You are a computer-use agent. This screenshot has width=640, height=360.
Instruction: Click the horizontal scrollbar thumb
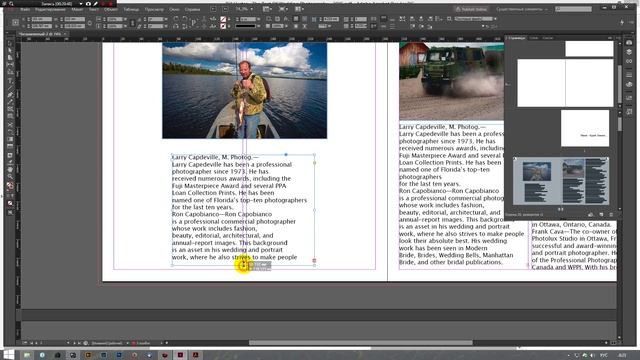click(360, 343)
